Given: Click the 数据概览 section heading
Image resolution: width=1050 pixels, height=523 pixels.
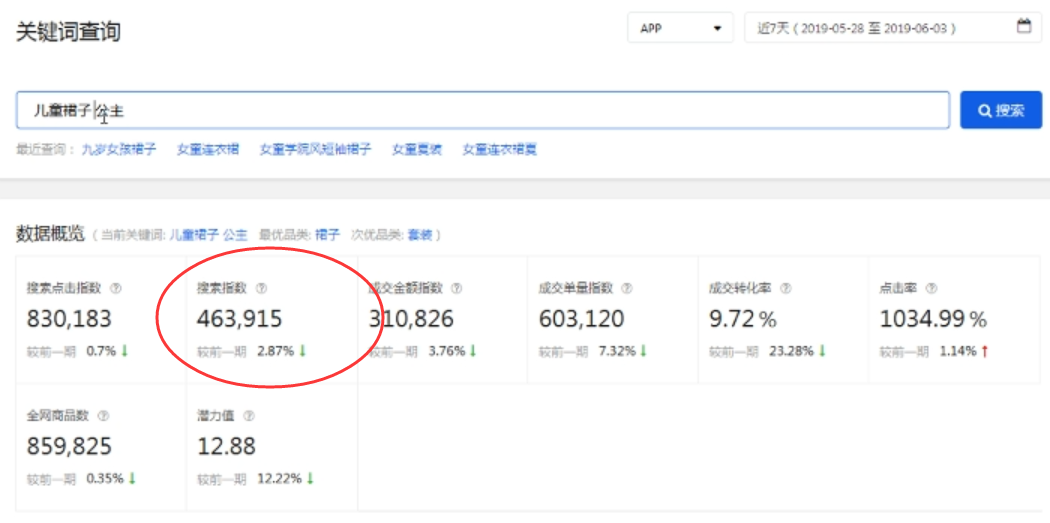Looking at the screenshot, I should (x=50, y=234).
